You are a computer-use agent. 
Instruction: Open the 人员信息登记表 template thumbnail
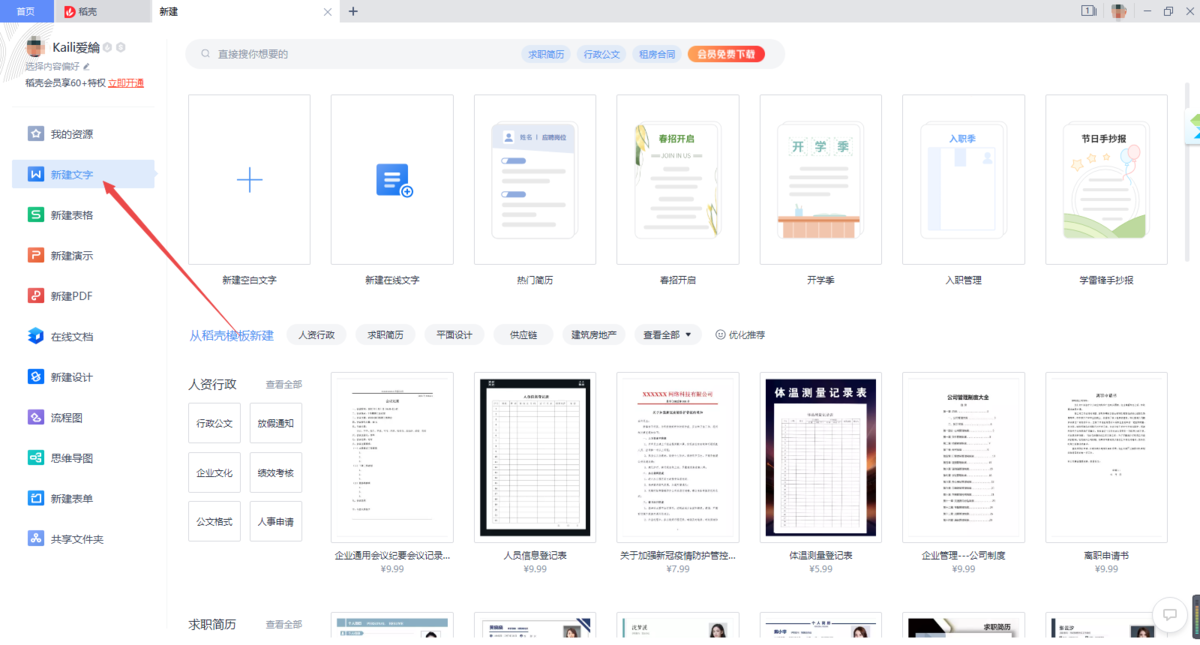click(x=534, y=457)
